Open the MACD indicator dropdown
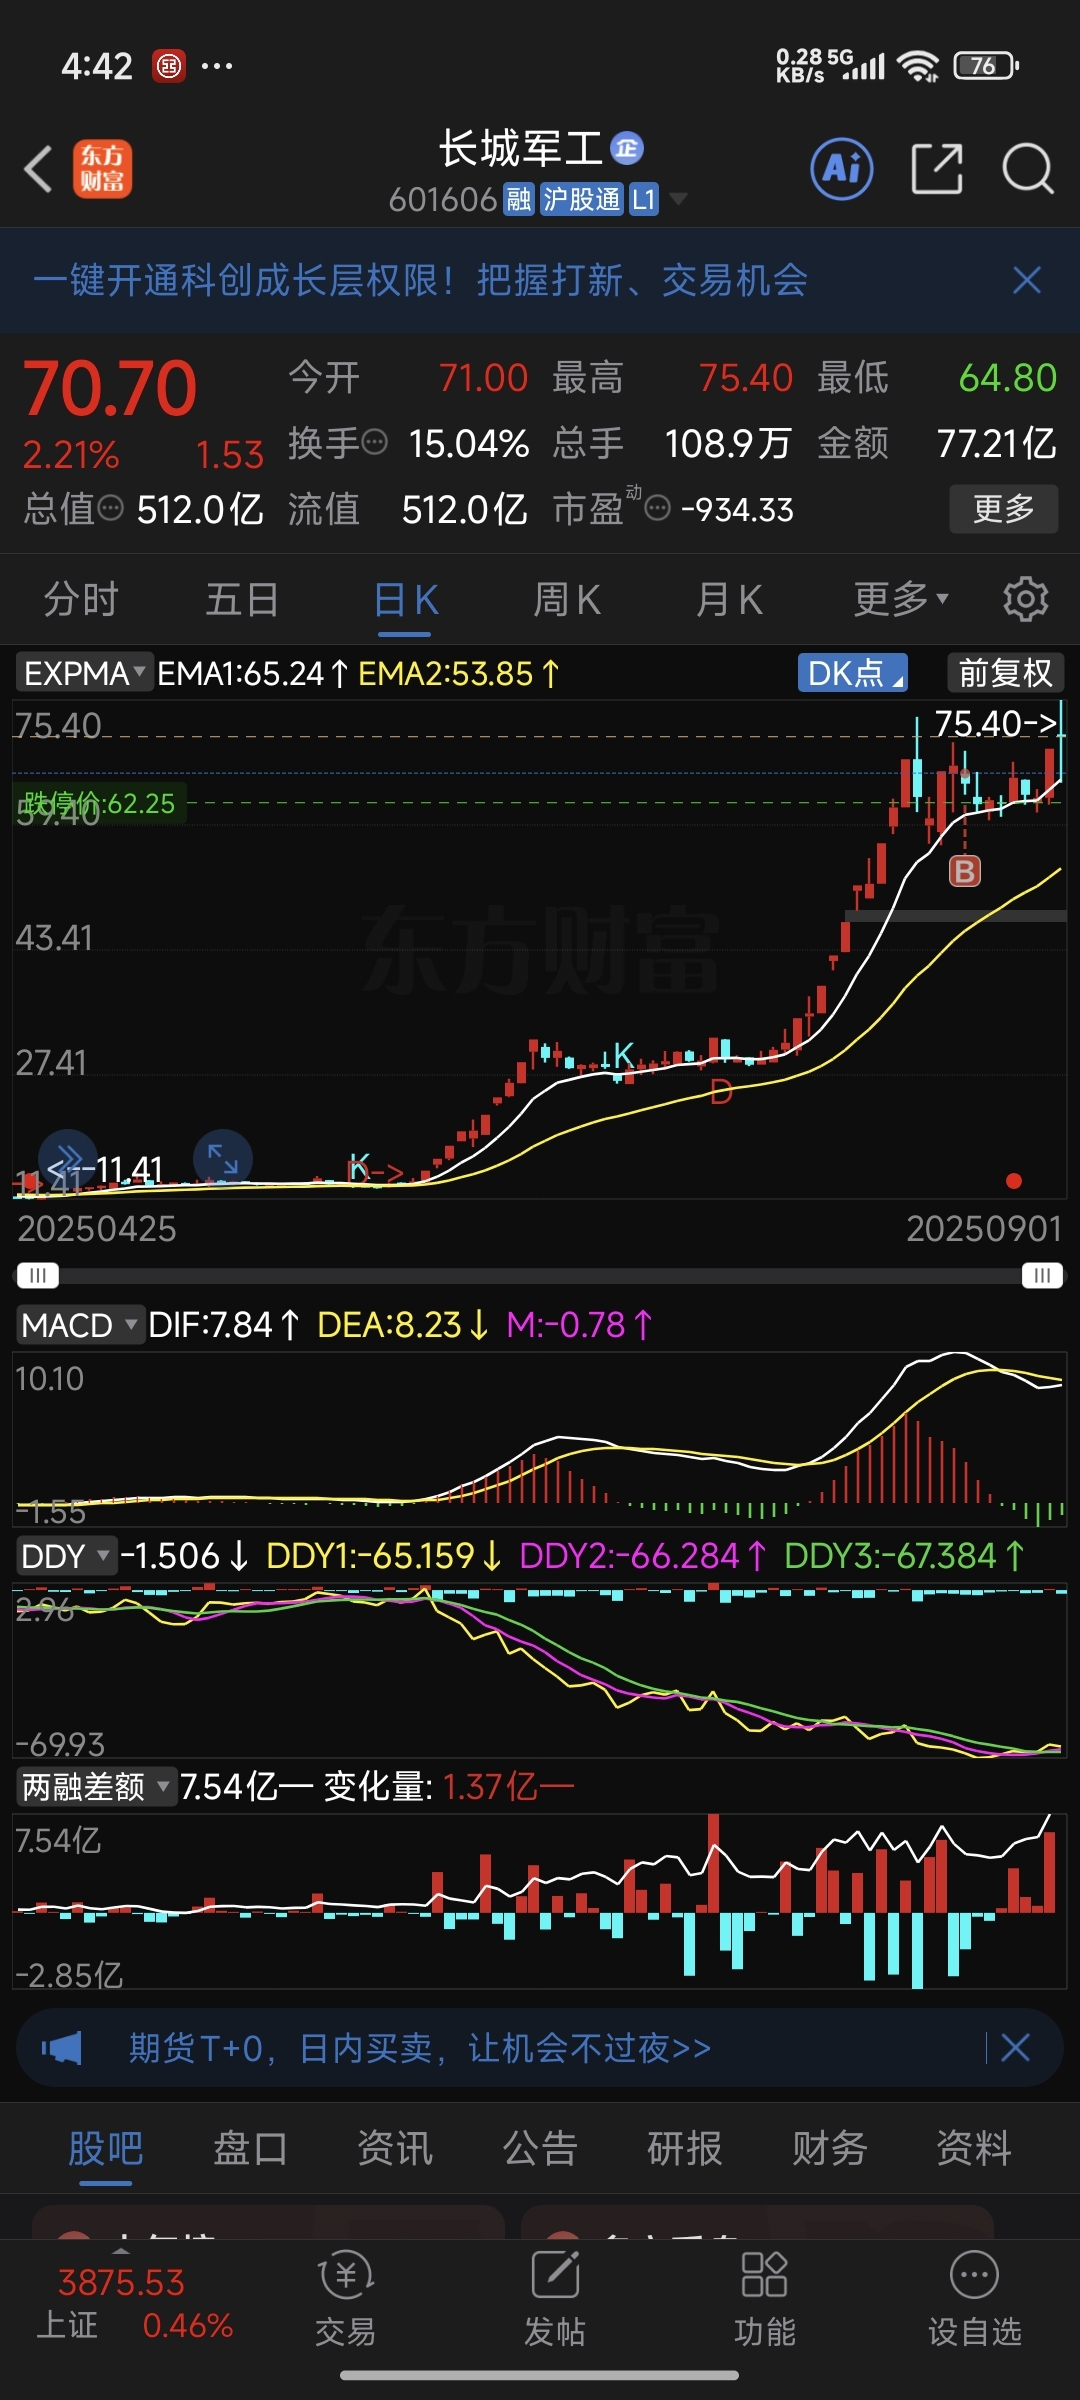The height and width of the screenshot is (2400, 1080). pyautogui.click(x=79, y=1325)
